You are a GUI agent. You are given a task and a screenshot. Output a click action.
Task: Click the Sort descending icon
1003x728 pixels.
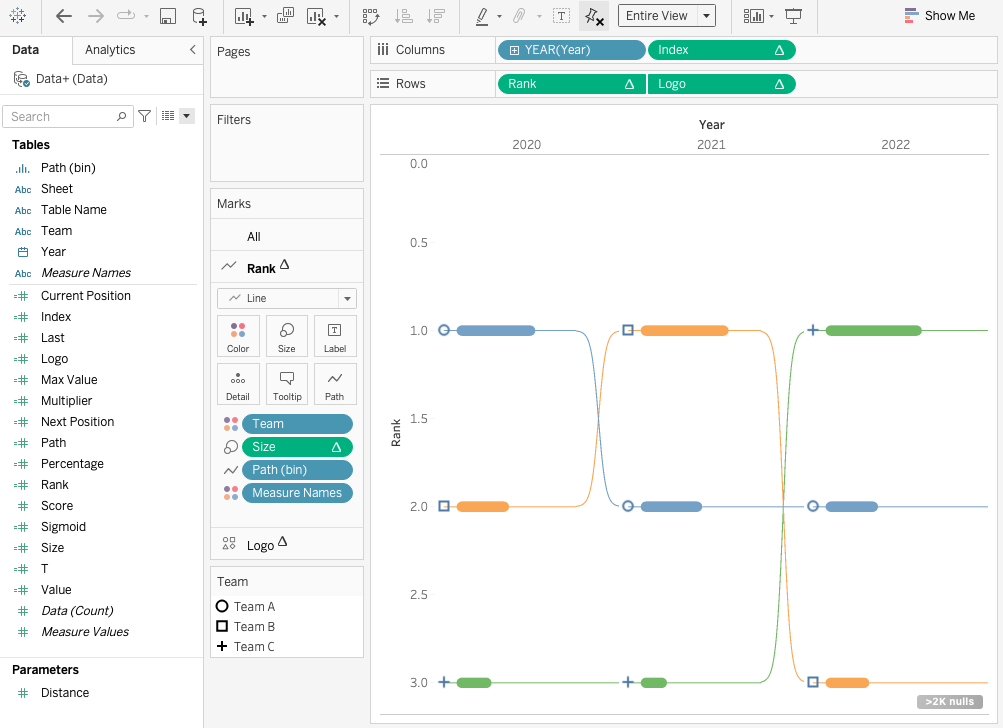[x=436, y=16]
